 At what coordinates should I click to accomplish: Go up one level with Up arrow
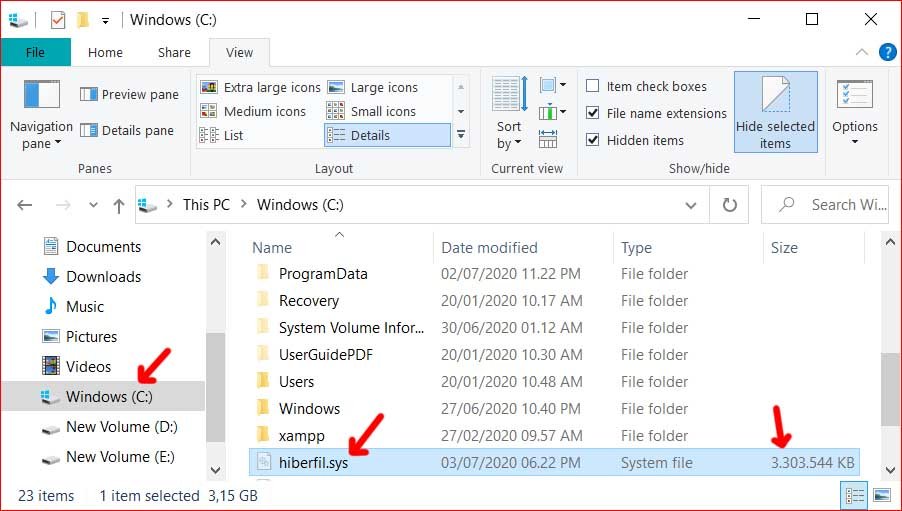point(119,205)
